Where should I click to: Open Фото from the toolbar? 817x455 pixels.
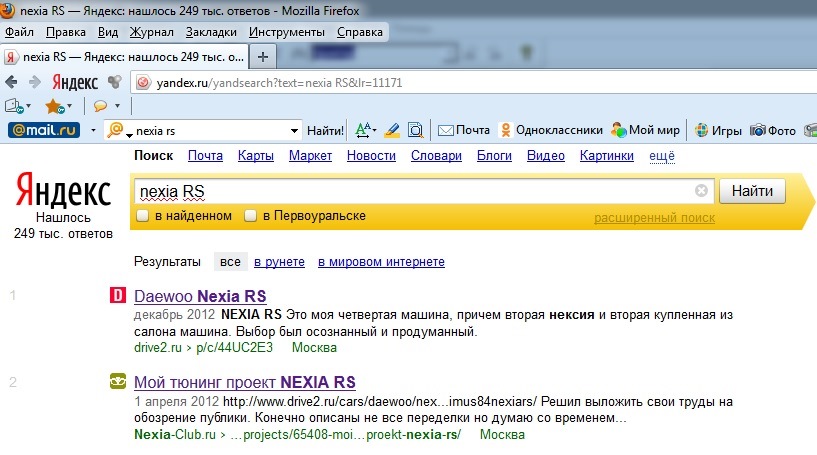coord(773,130)
